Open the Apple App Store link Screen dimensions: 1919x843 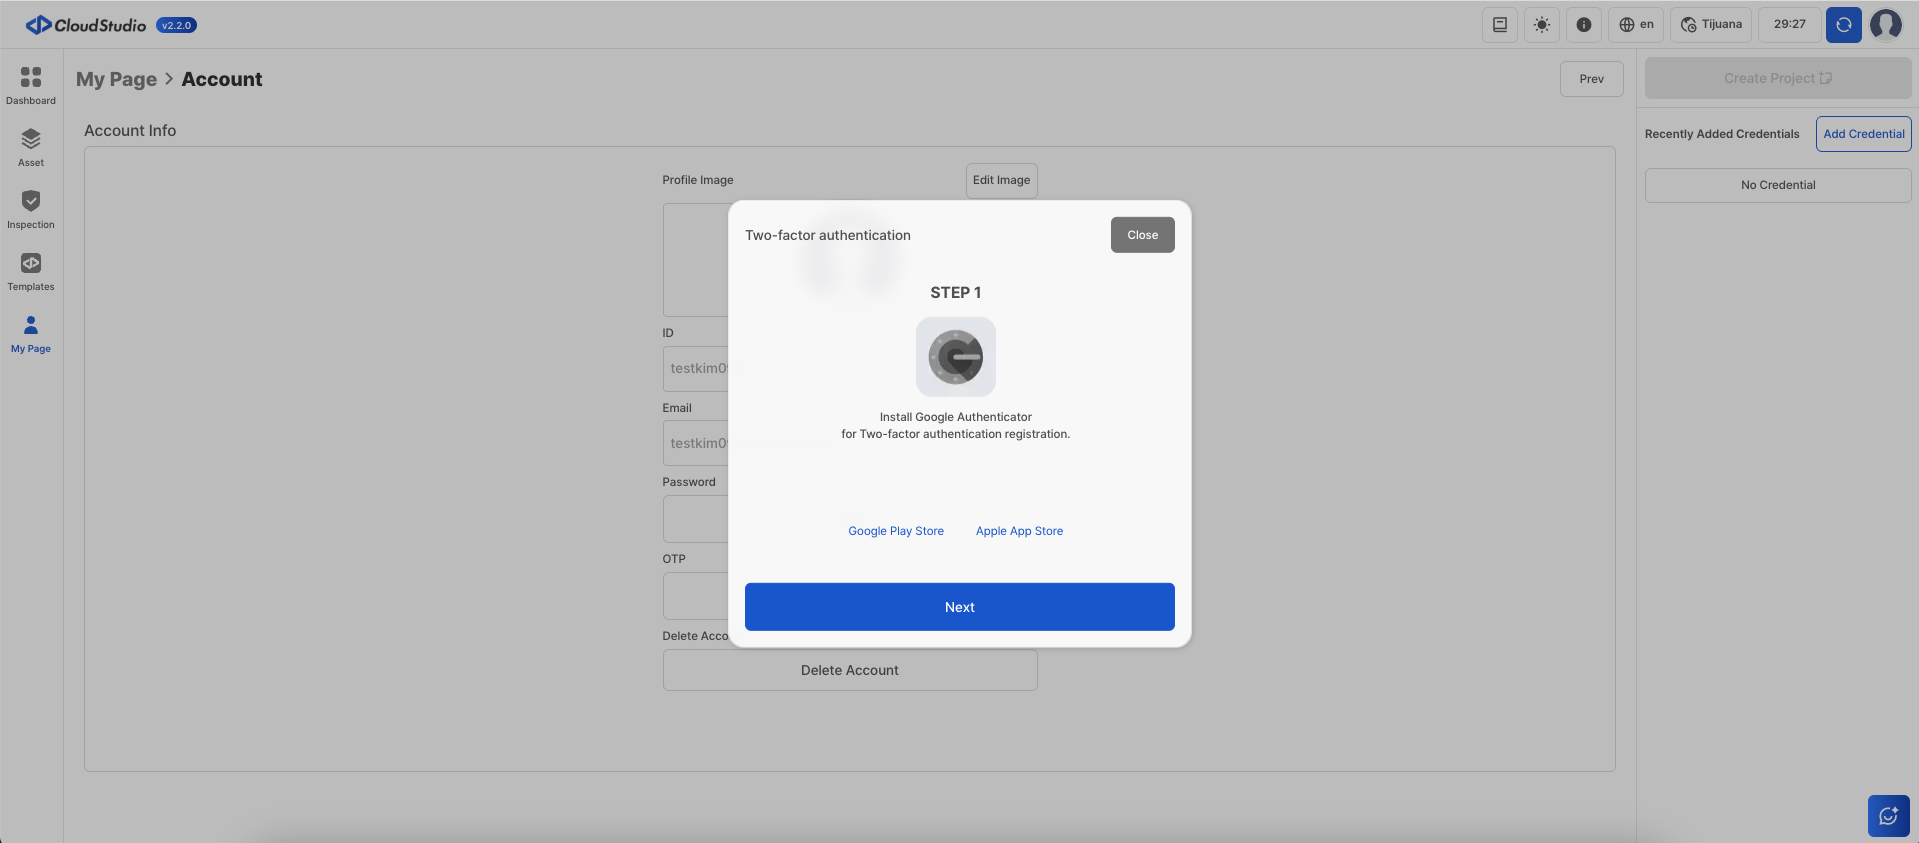click(1019, 531)
